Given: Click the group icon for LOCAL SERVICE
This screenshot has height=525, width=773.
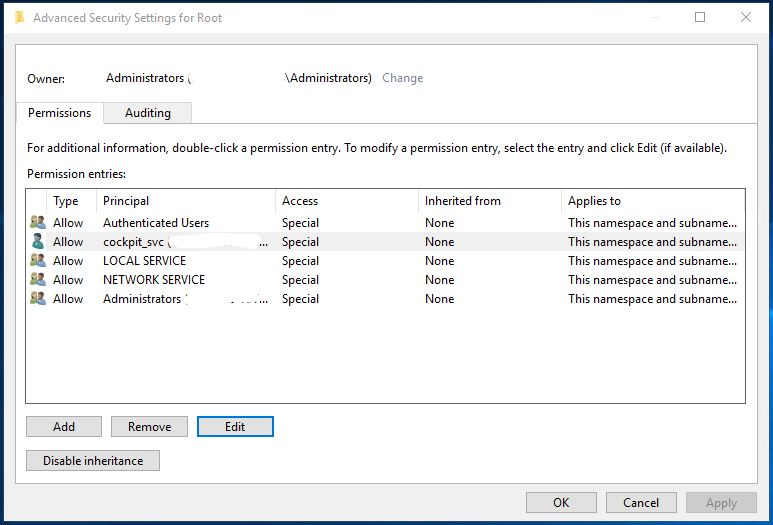Looking at the screenshot, I should click(x=38, y=260).
